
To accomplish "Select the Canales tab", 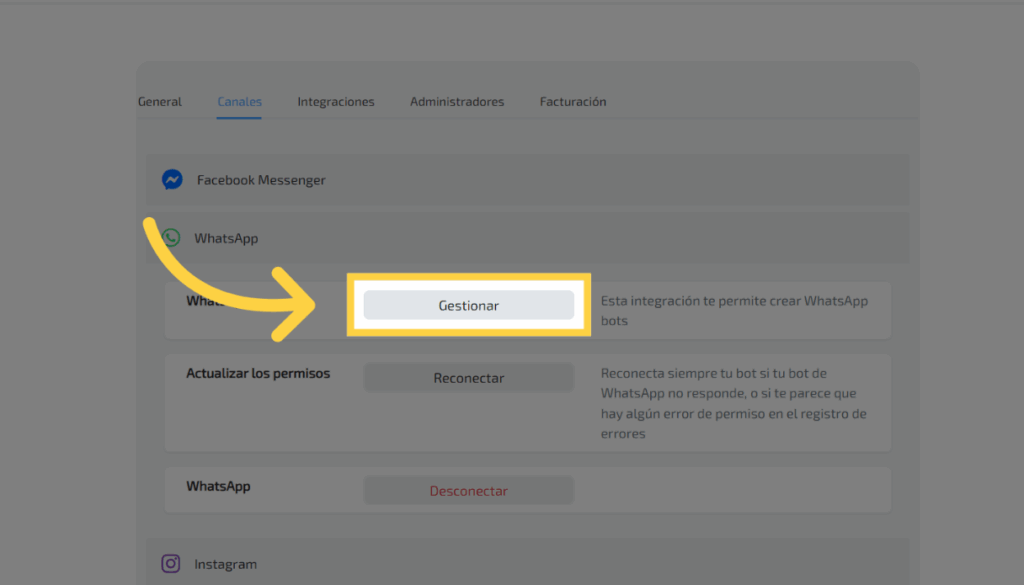I will tap(239, 102).
